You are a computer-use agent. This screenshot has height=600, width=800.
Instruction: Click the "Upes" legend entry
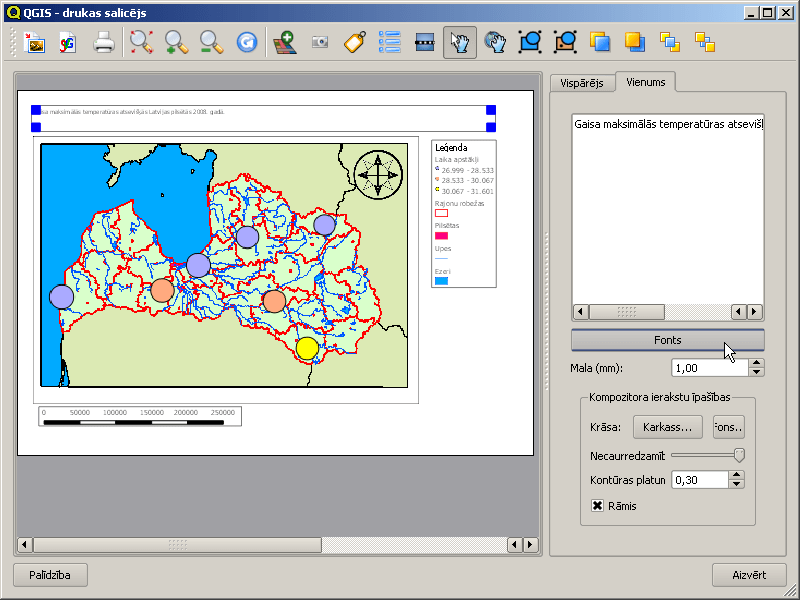pyautogui.click(x=443, y=248)
